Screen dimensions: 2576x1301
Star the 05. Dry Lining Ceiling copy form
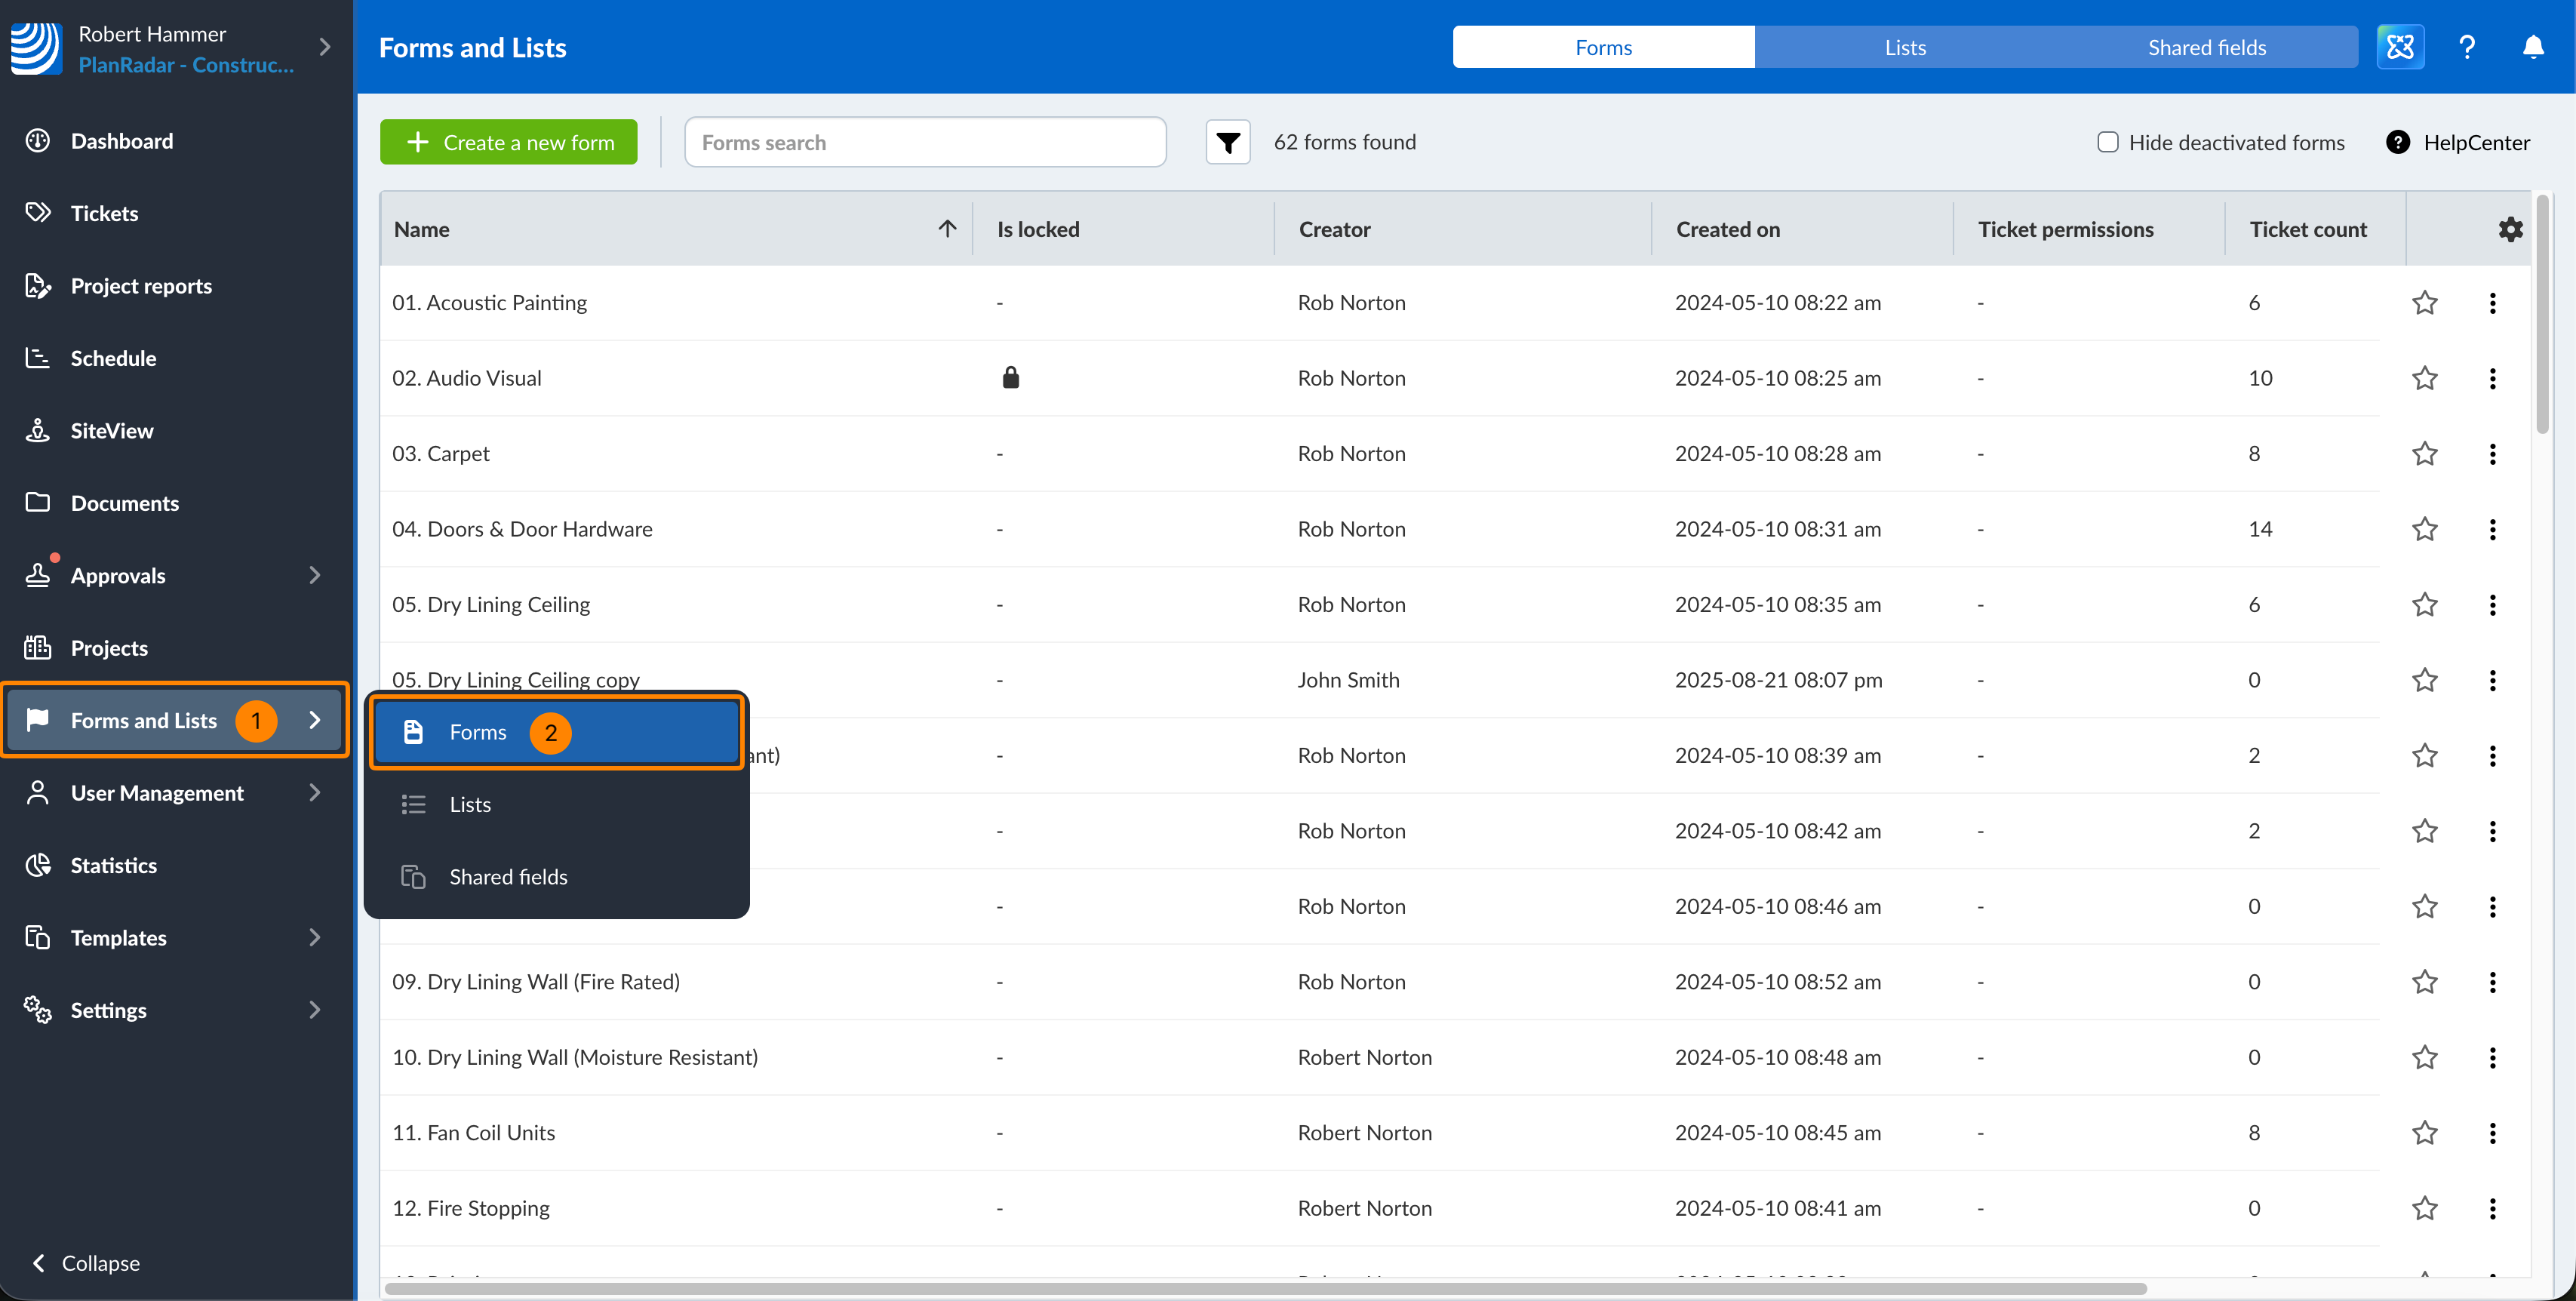[x=2424, y=680]
